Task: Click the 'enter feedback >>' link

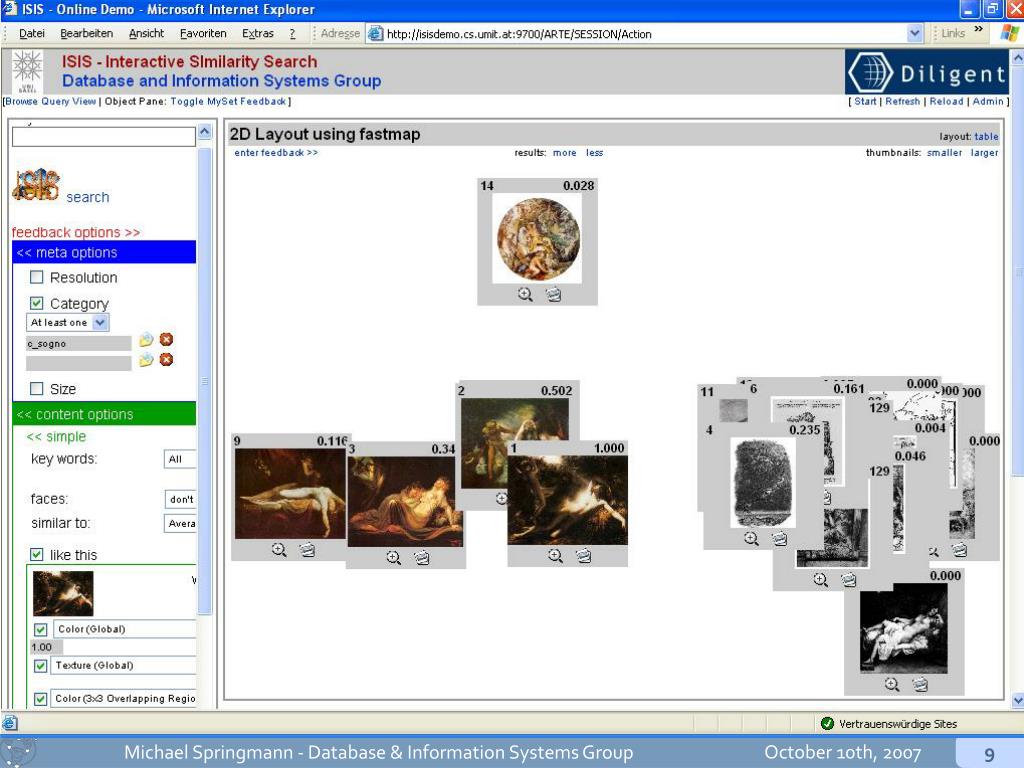Action: coord(276,153)
